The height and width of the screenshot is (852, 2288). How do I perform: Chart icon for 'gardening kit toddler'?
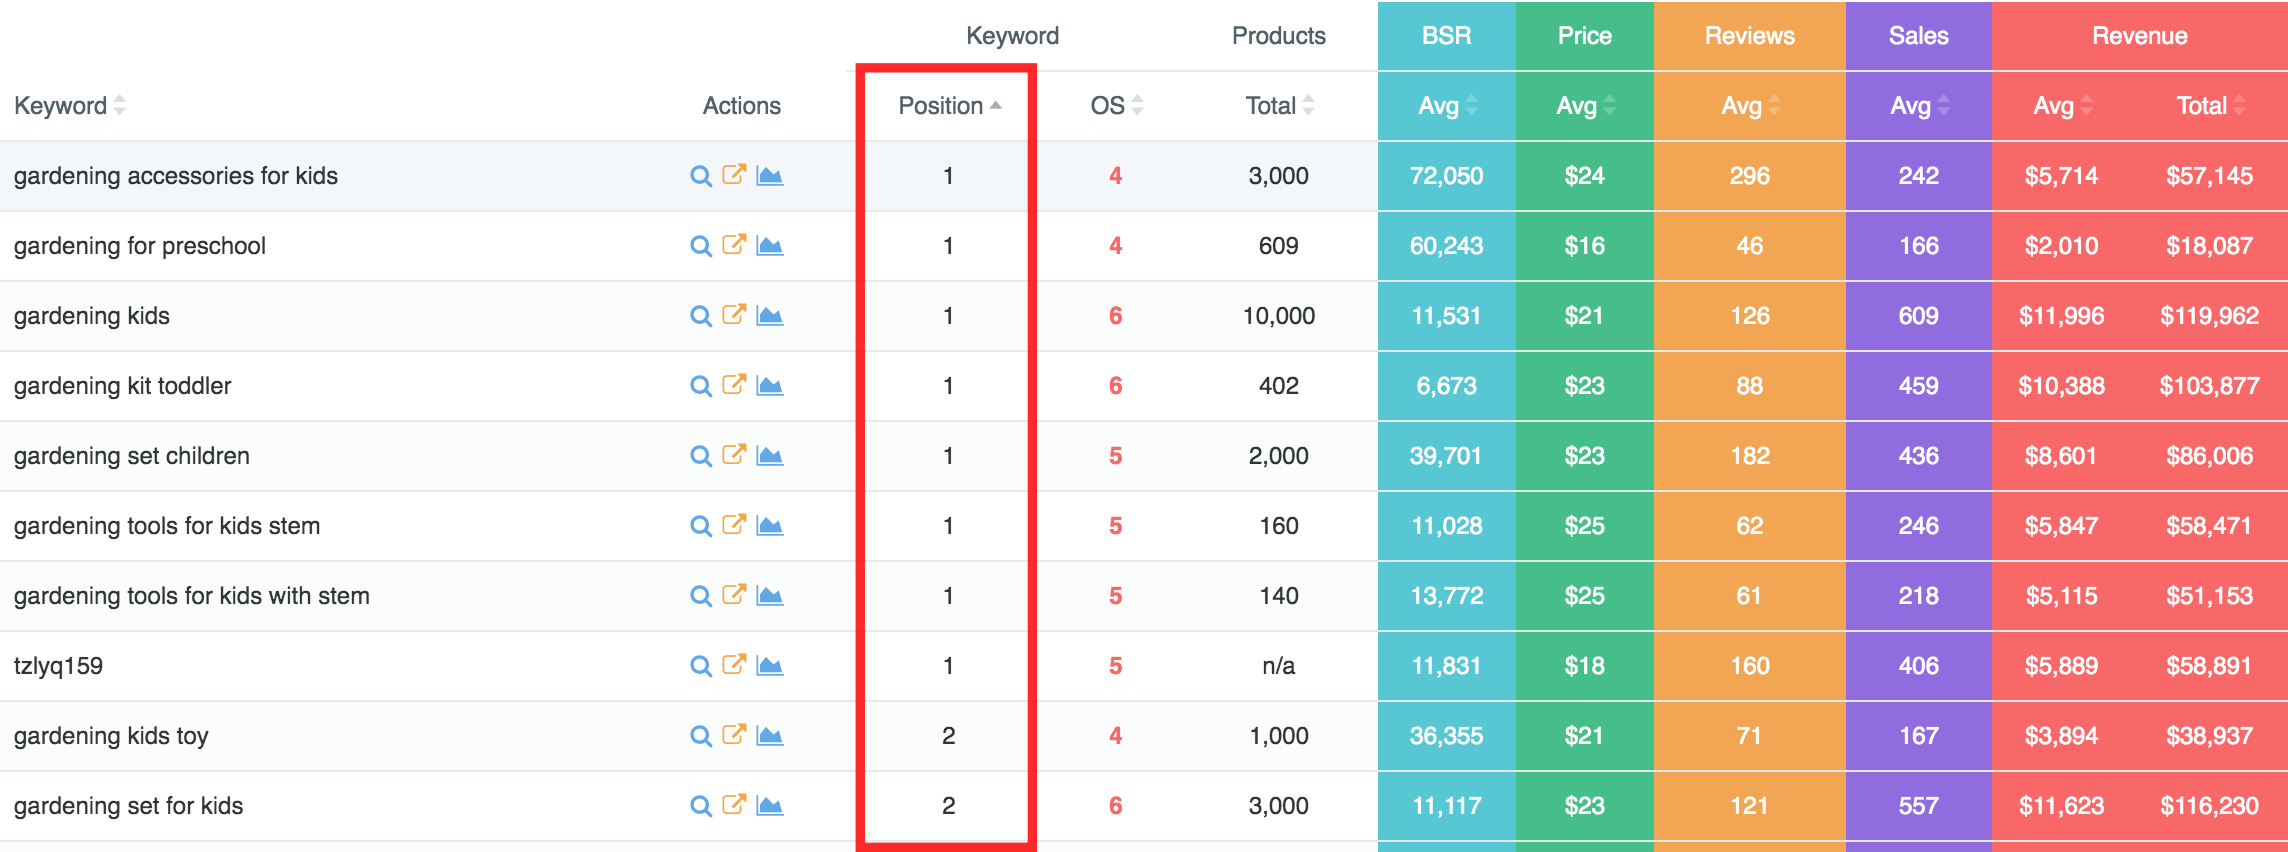point(769,386)
